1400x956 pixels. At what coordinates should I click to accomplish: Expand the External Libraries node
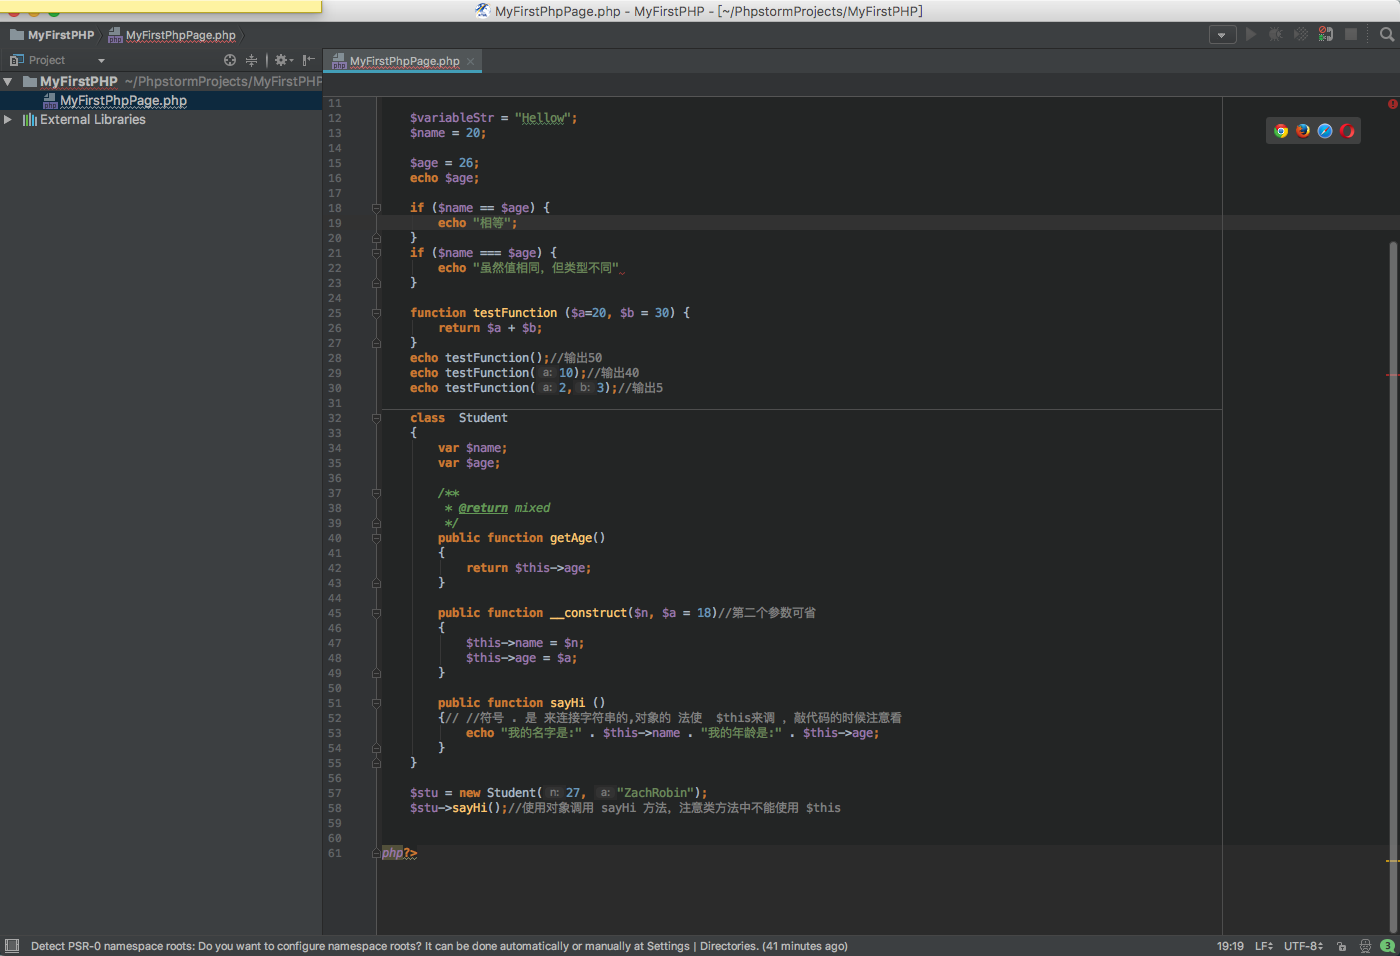[8, 119]
